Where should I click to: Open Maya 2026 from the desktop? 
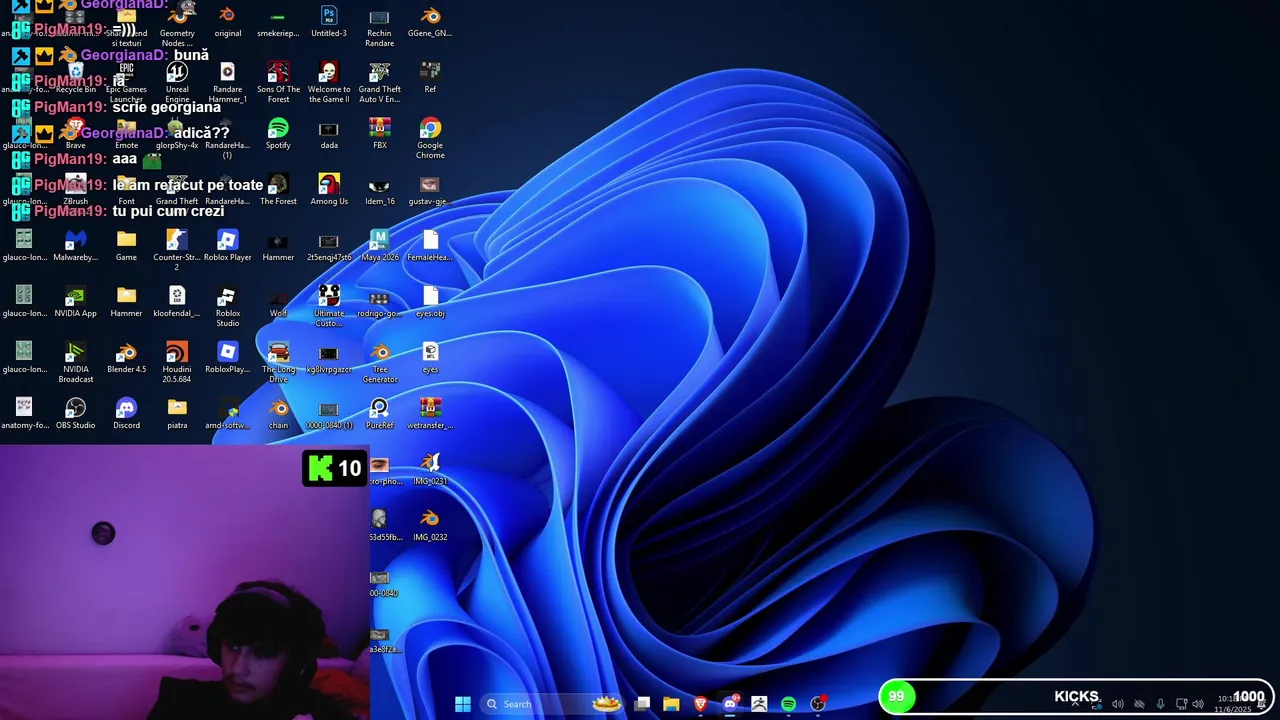pos(380,246)
